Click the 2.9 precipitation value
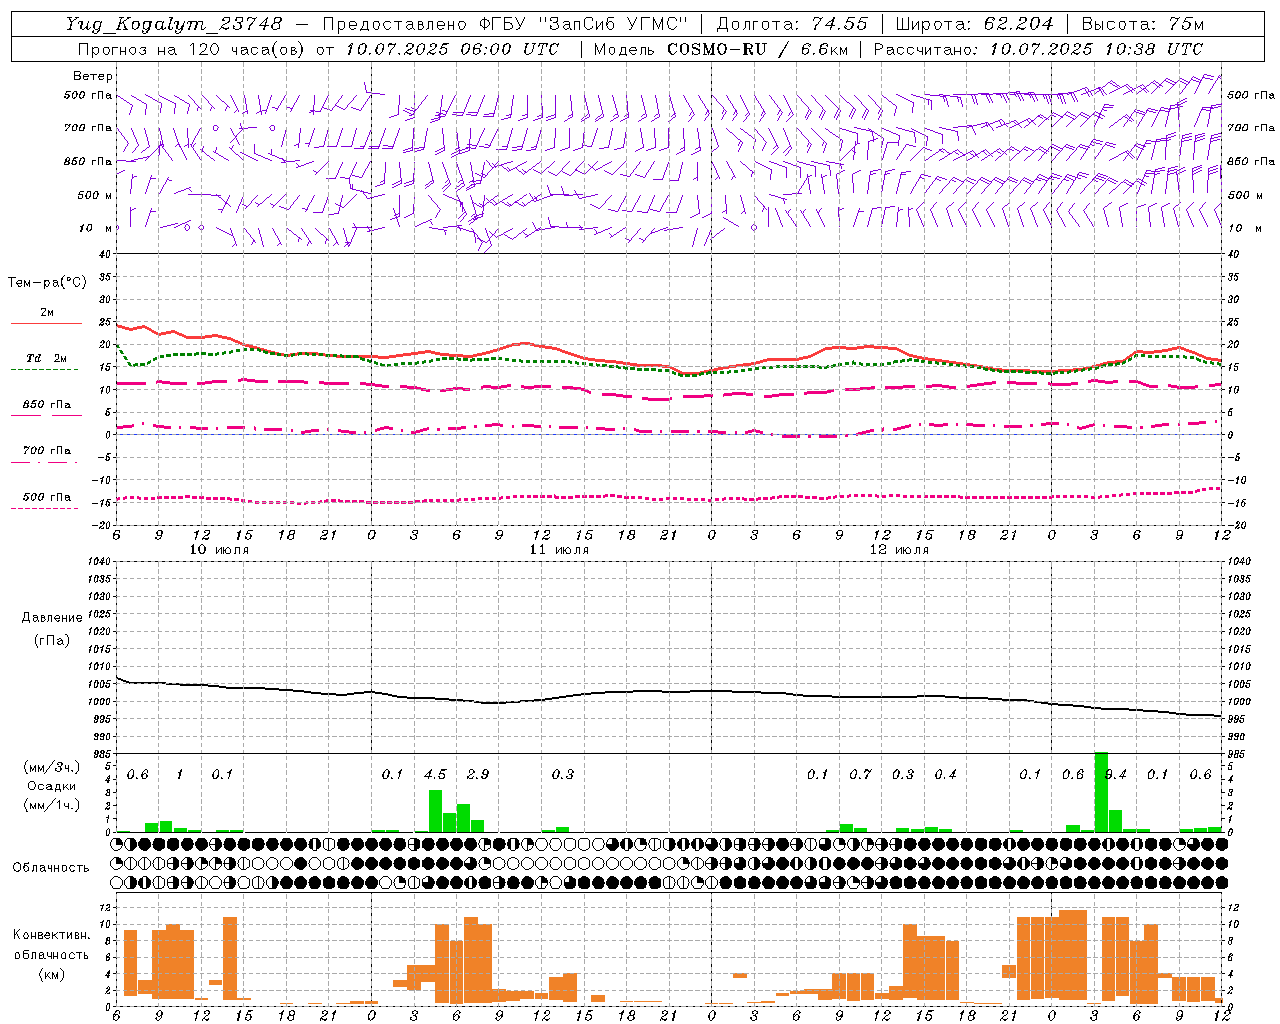1280x1024 pixels. pyautogui.click(x=478, y=775)
